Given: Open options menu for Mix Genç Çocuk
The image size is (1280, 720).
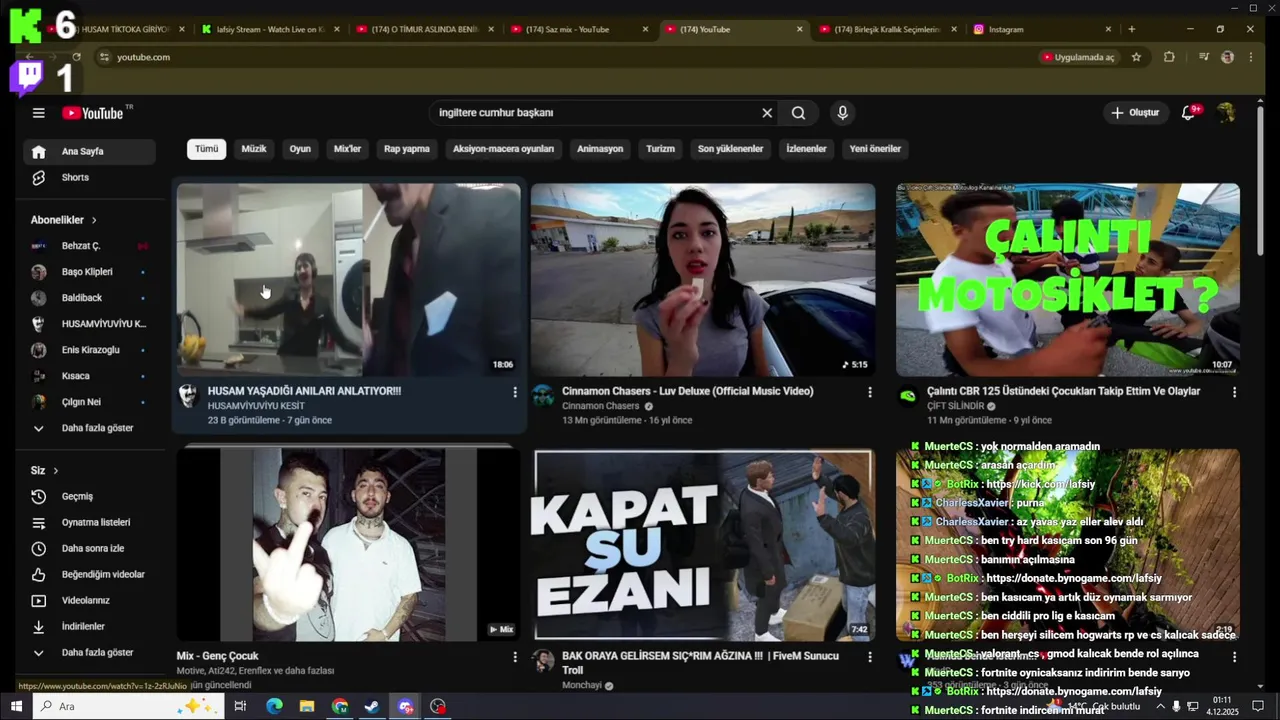Looking at the screenshot, I should pos(515,657).
